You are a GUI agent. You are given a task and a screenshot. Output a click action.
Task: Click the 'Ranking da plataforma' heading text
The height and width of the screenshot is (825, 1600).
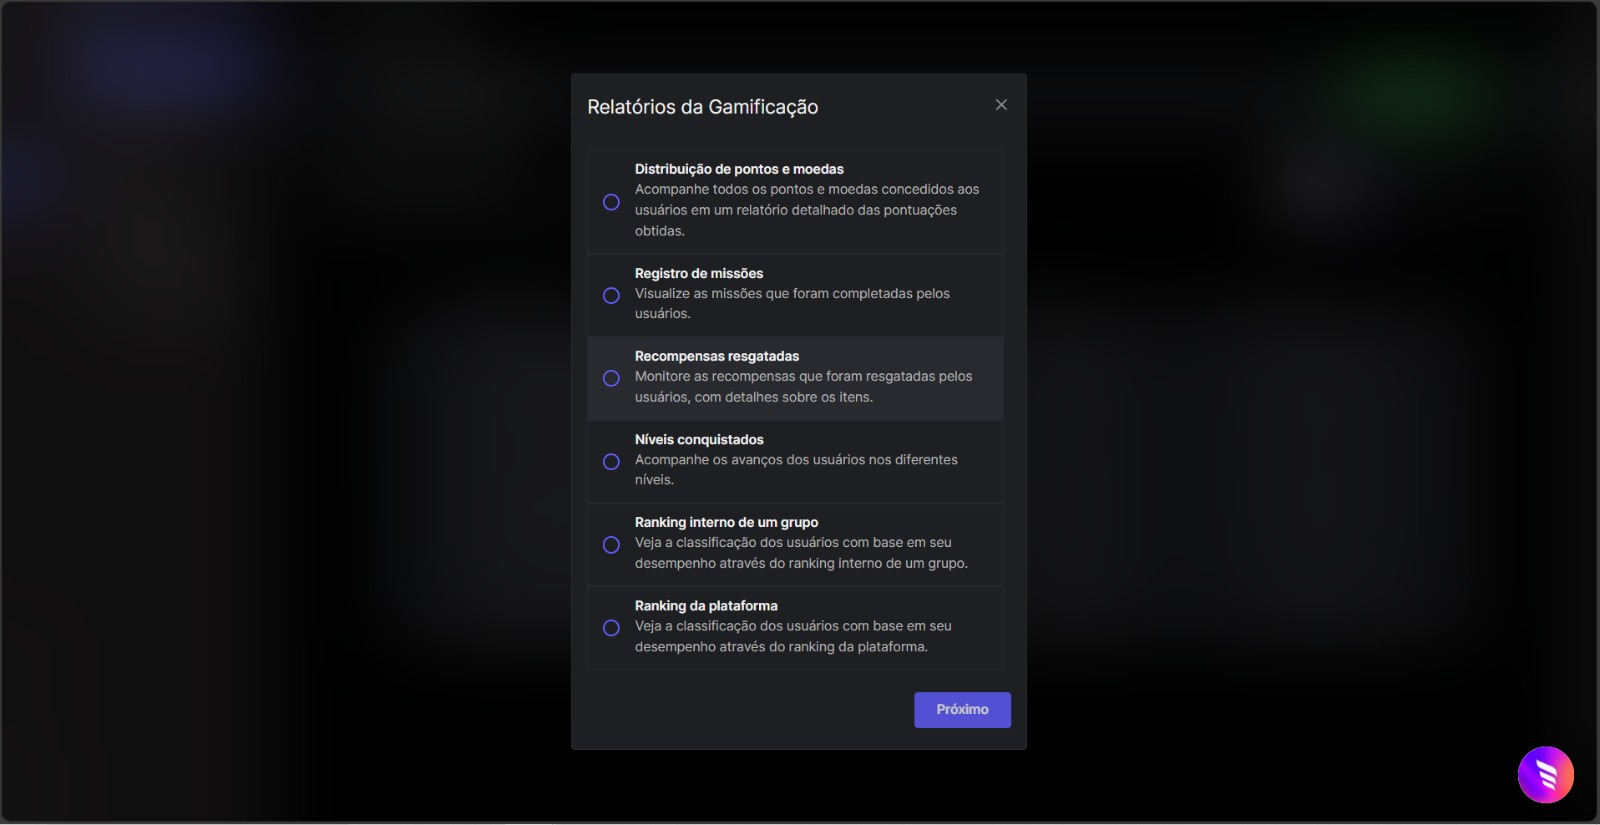pos(706,606)
